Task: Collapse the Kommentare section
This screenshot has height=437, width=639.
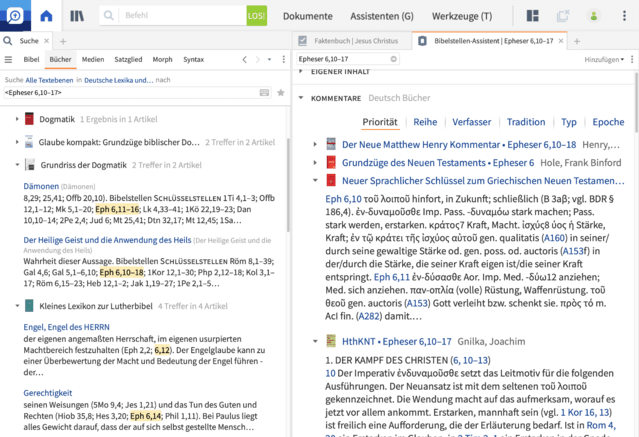Action: [x=301, y=100]
